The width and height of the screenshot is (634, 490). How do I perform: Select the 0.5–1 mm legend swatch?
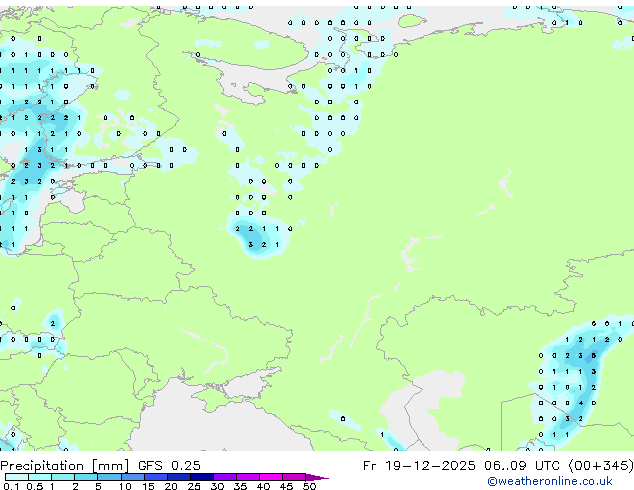(40, 477)
